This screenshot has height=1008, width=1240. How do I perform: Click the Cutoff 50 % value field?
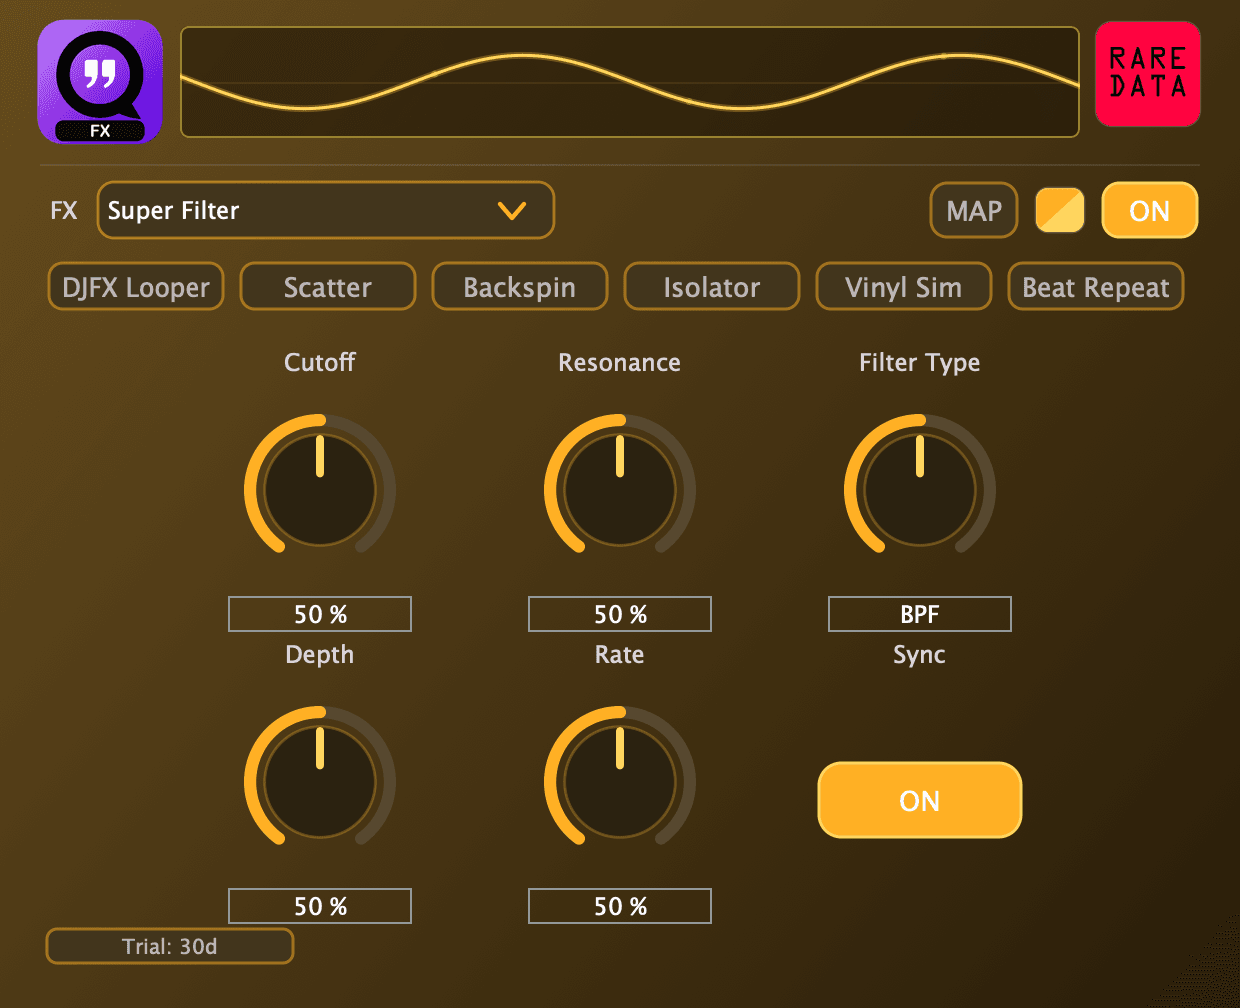coord(320,614)
